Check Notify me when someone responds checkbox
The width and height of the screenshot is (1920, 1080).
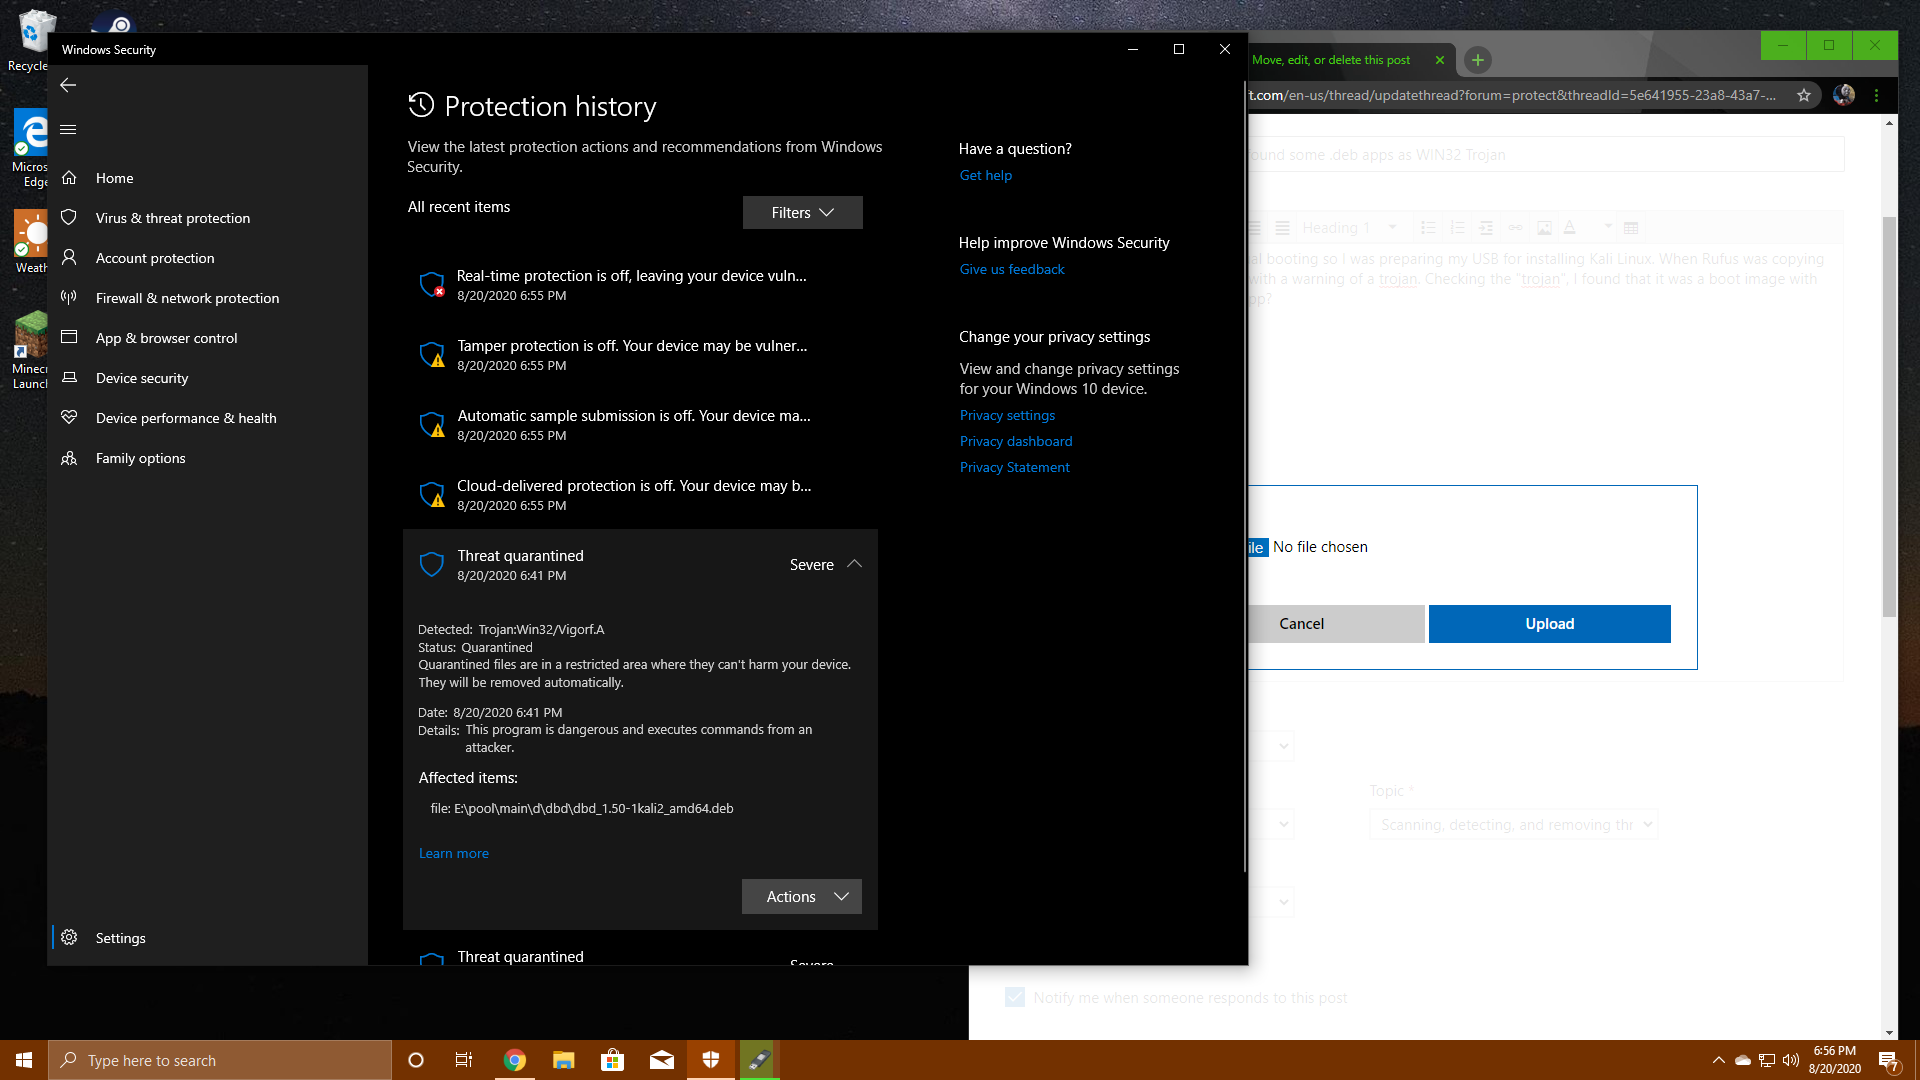1017,997
